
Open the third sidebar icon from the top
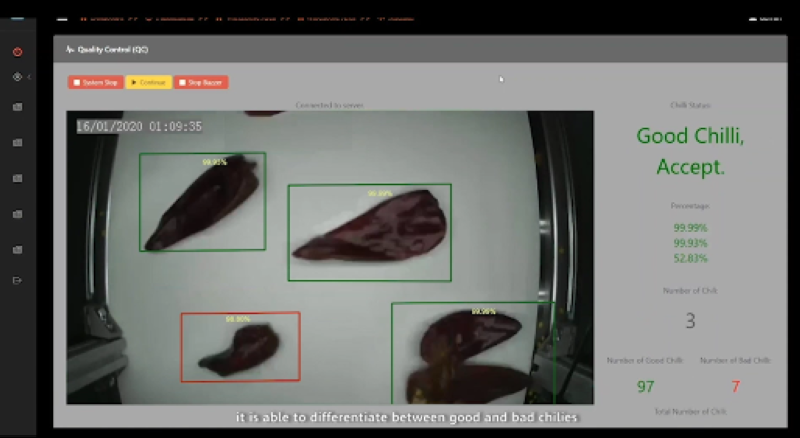[17, 107]
